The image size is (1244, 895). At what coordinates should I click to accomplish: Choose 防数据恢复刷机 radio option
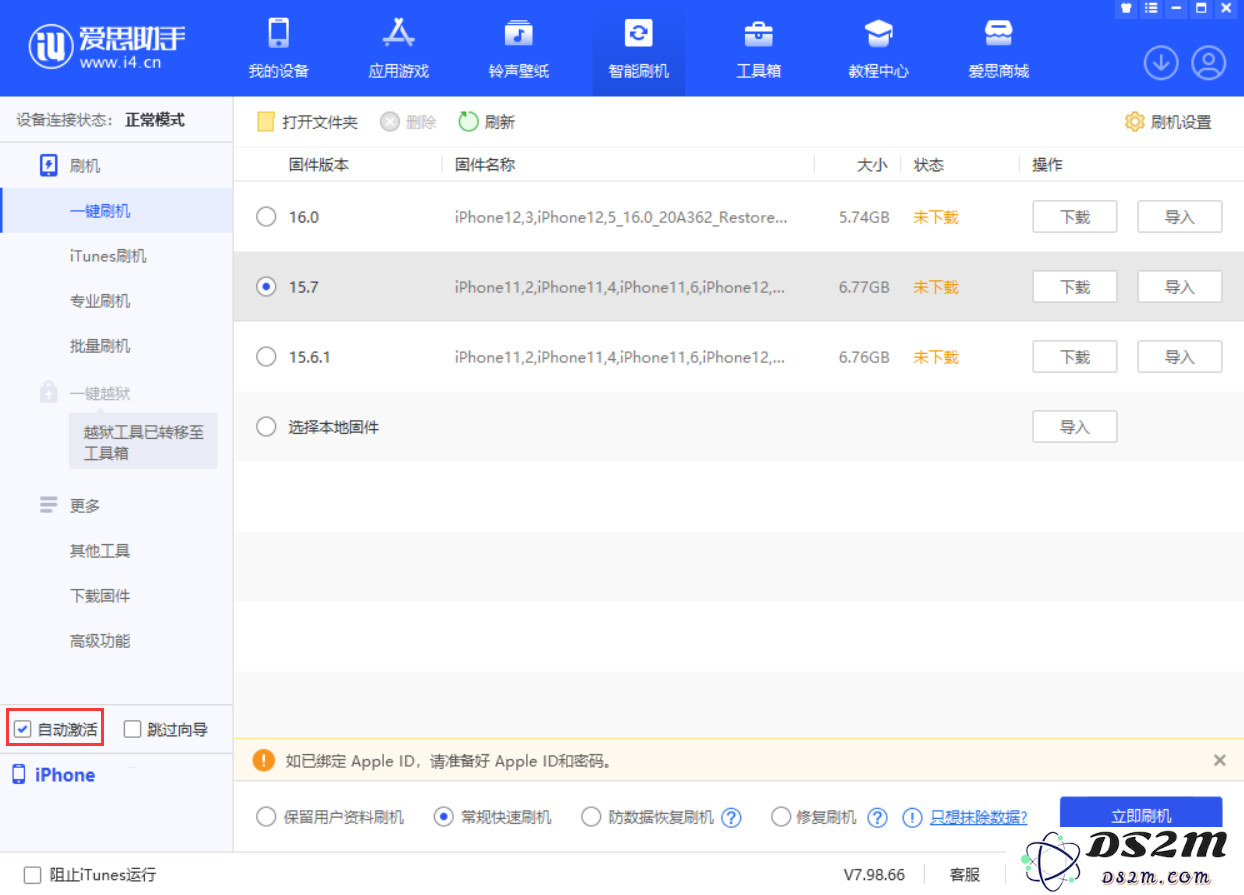591,817
